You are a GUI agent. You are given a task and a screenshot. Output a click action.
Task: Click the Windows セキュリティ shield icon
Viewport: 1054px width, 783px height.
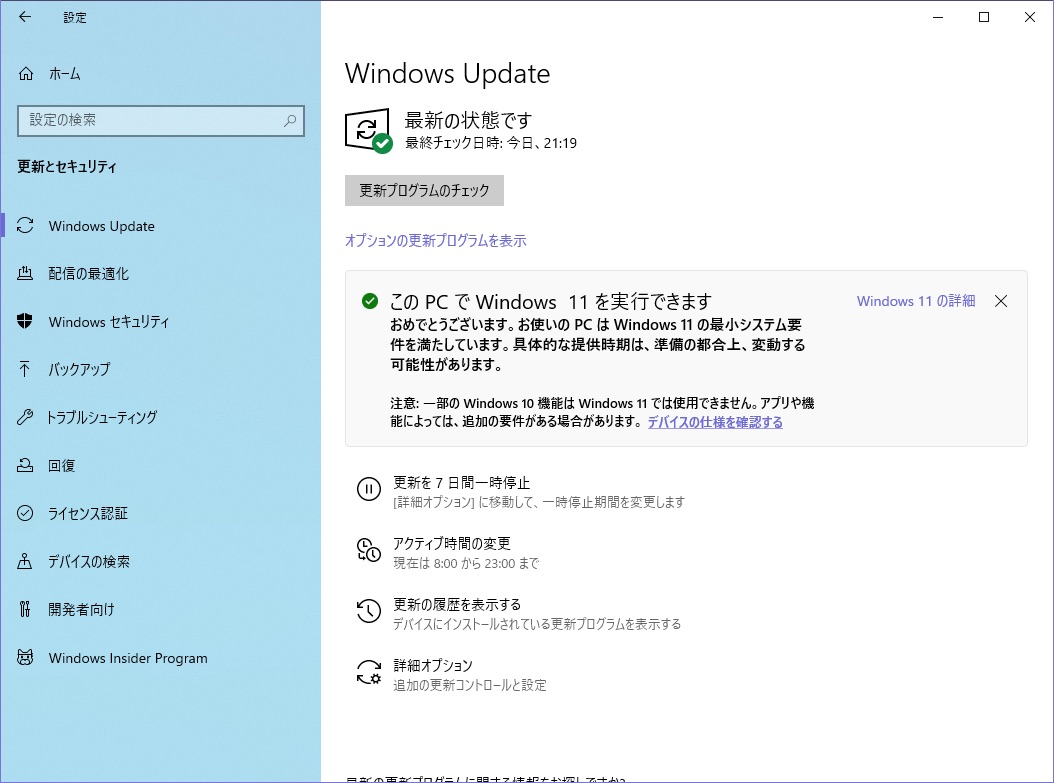[25, 321]
